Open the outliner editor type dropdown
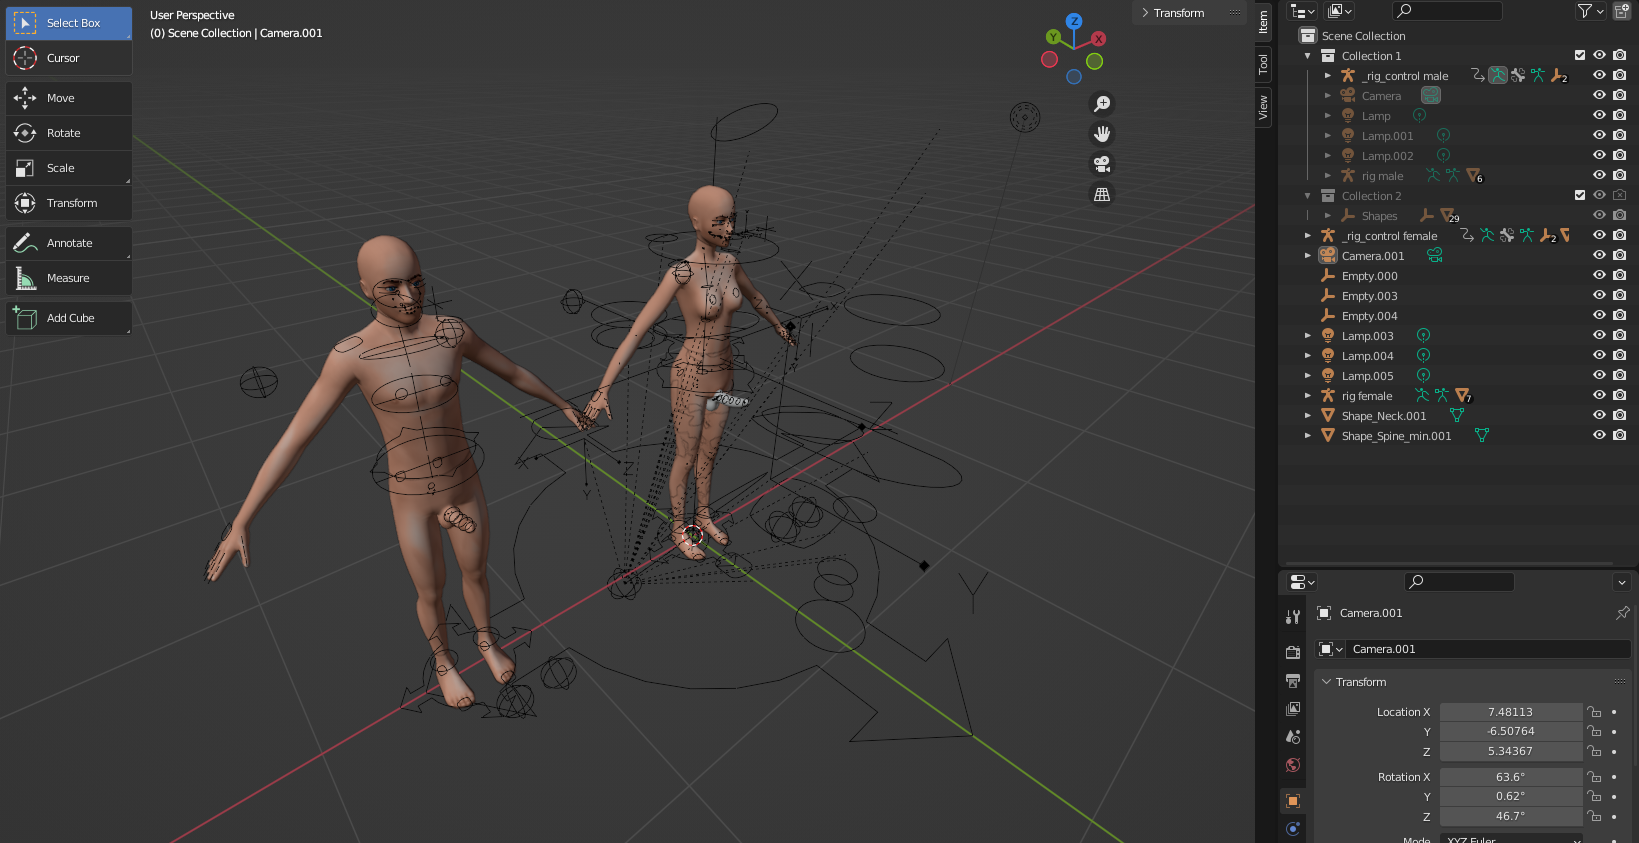Viewport: 1639px width, 843px height. pos(1302,11)
